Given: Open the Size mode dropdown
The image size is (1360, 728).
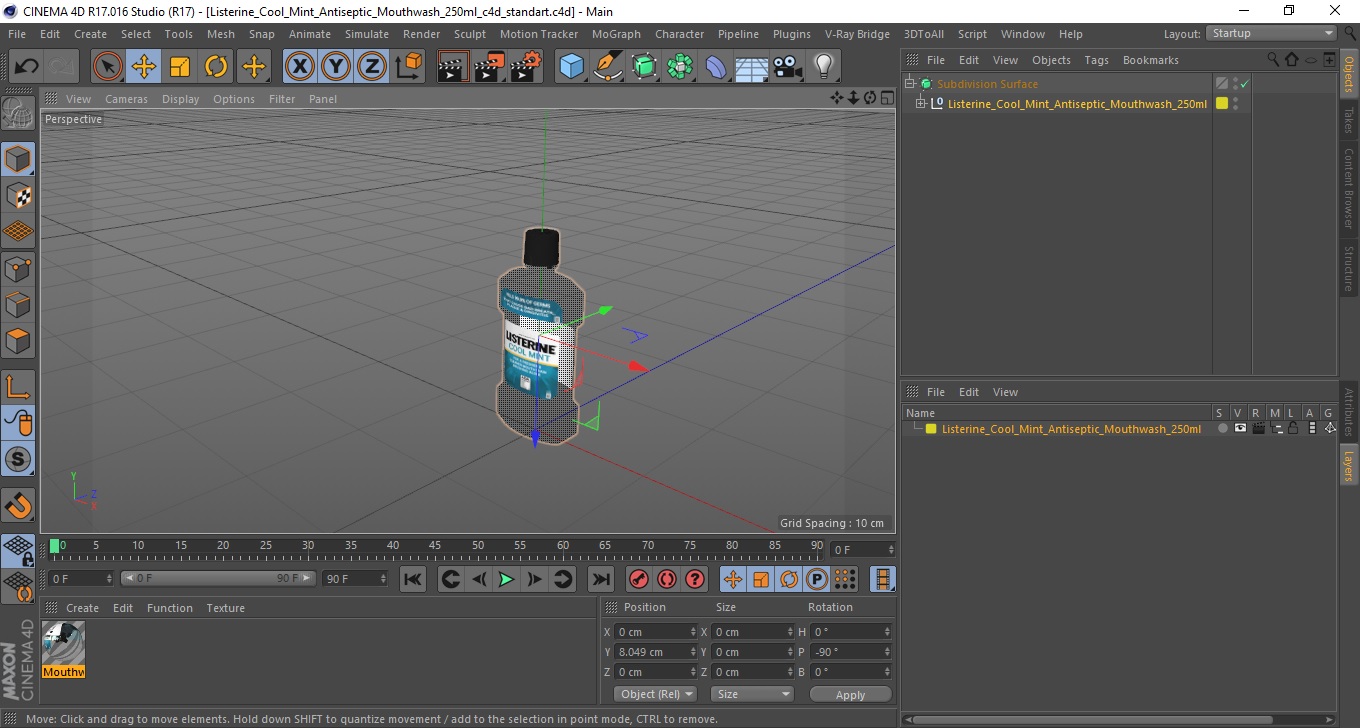Looking at the screenshot, I should 752,694.
